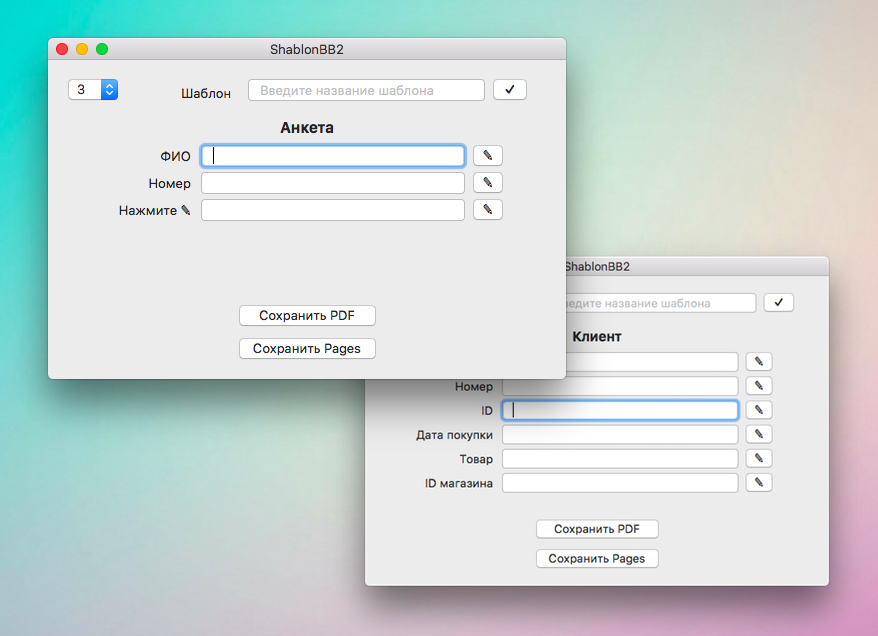Click Сохранить PDF in the Клиент window
This screenshot has width=878, height=636.
pyautogui.click(x=597, y=529)
